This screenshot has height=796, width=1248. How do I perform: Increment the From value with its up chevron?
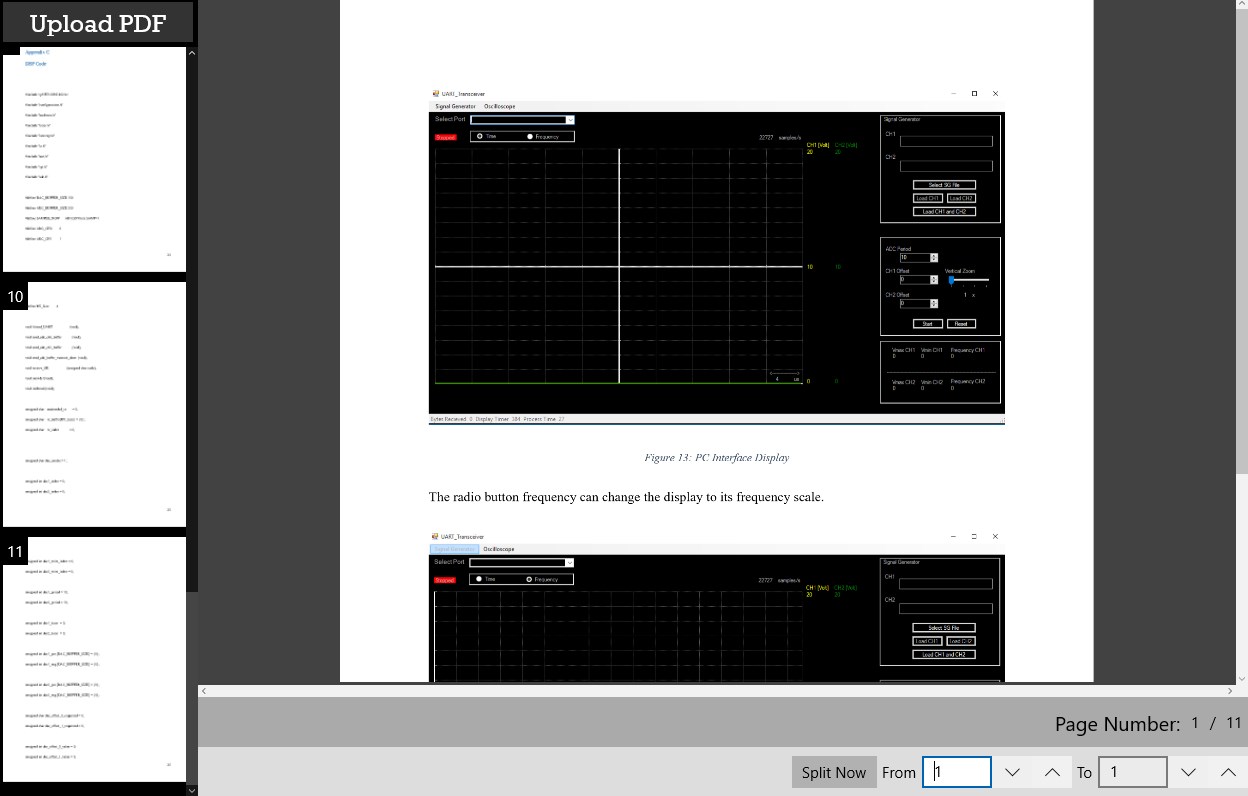coord(1051,771)
